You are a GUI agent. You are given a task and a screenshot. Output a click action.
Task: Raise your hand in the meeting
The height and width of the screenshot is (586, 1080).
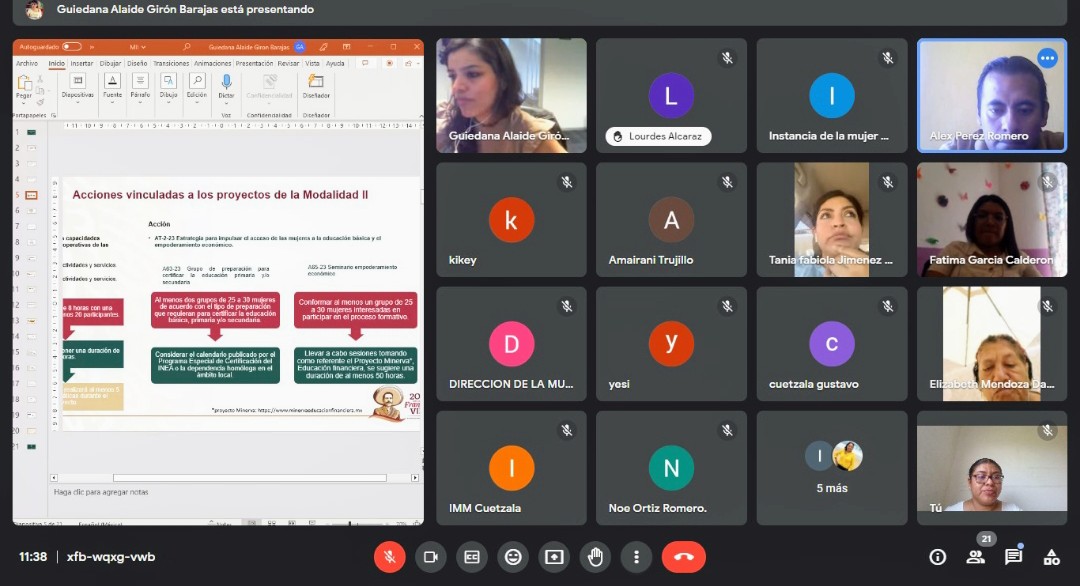tap(595, 557)
